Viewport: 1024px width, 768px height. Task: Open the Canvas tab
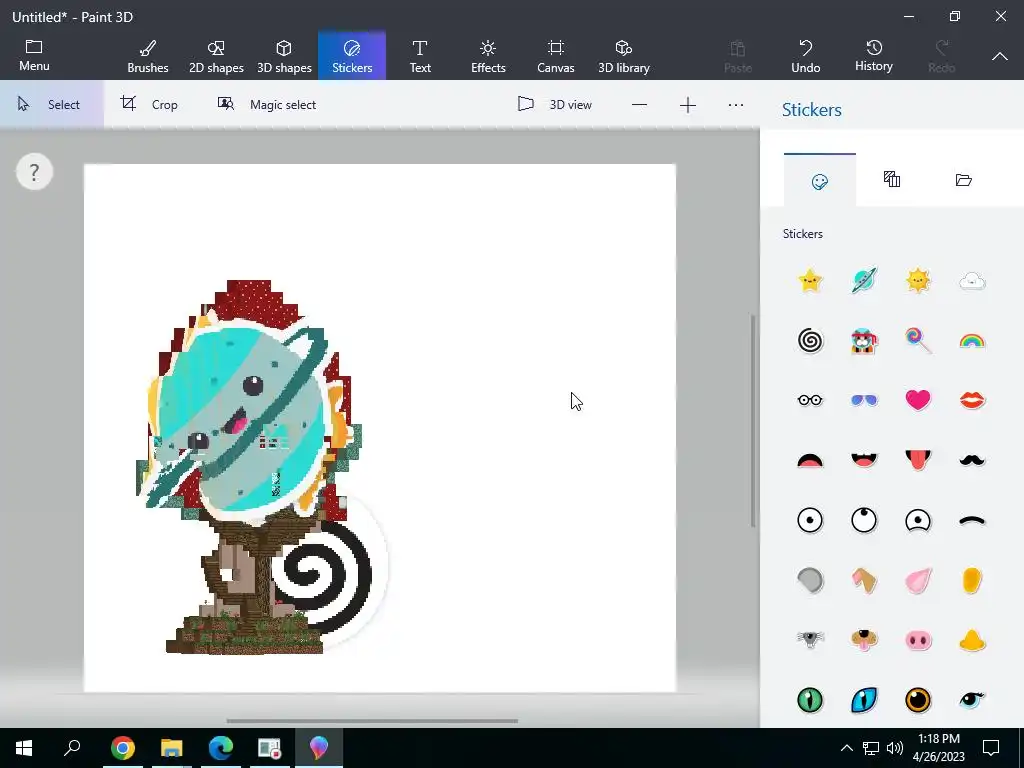556,56
